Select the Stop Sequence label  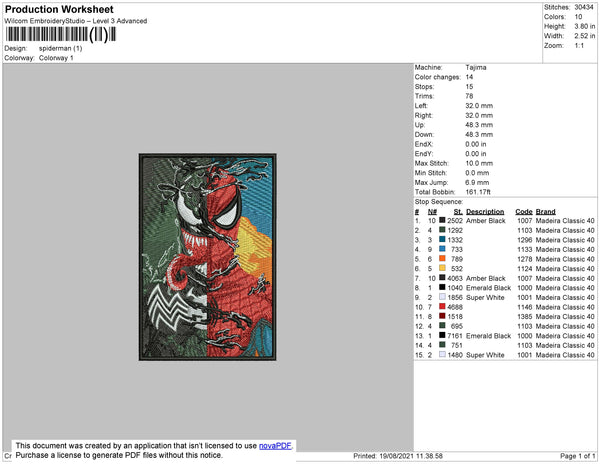[x=439, y=202]
